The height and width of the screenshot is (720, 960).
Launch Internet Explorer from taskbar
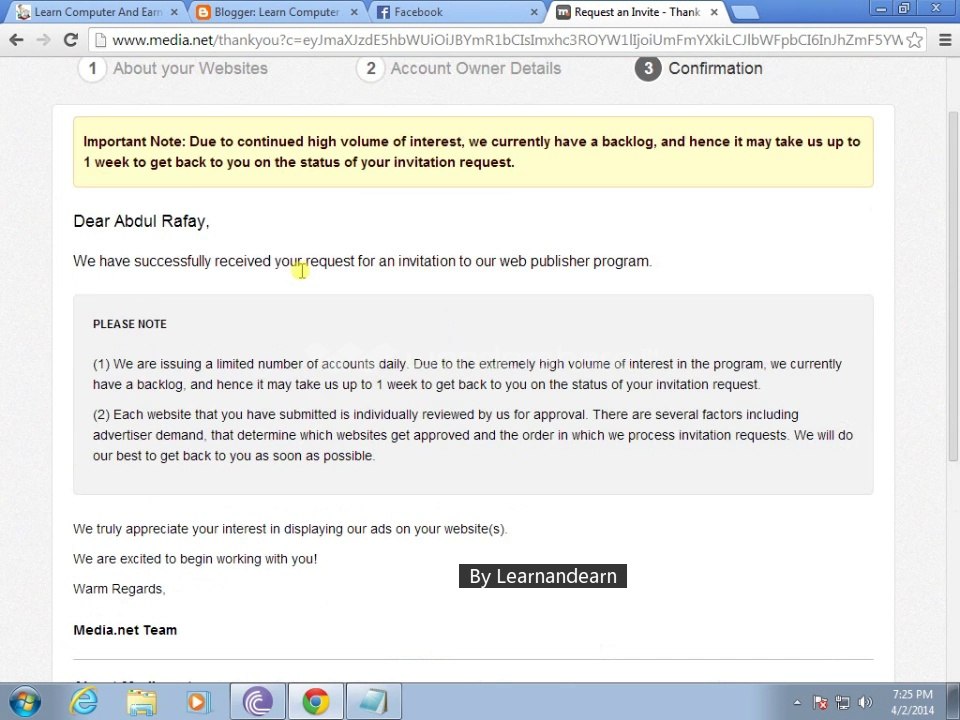point(84,702)
